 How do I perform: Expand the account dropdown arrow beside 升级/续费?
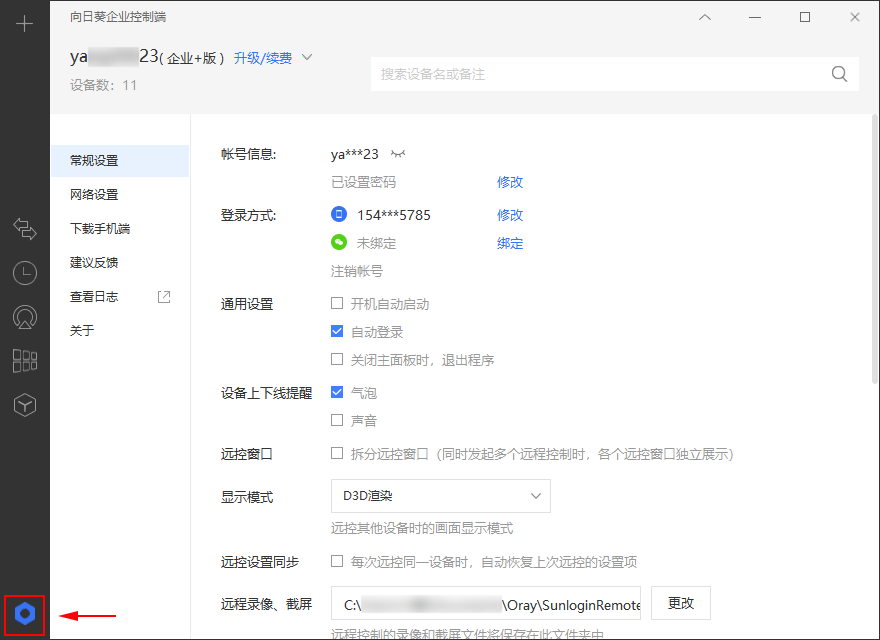[x=307, y=57]
